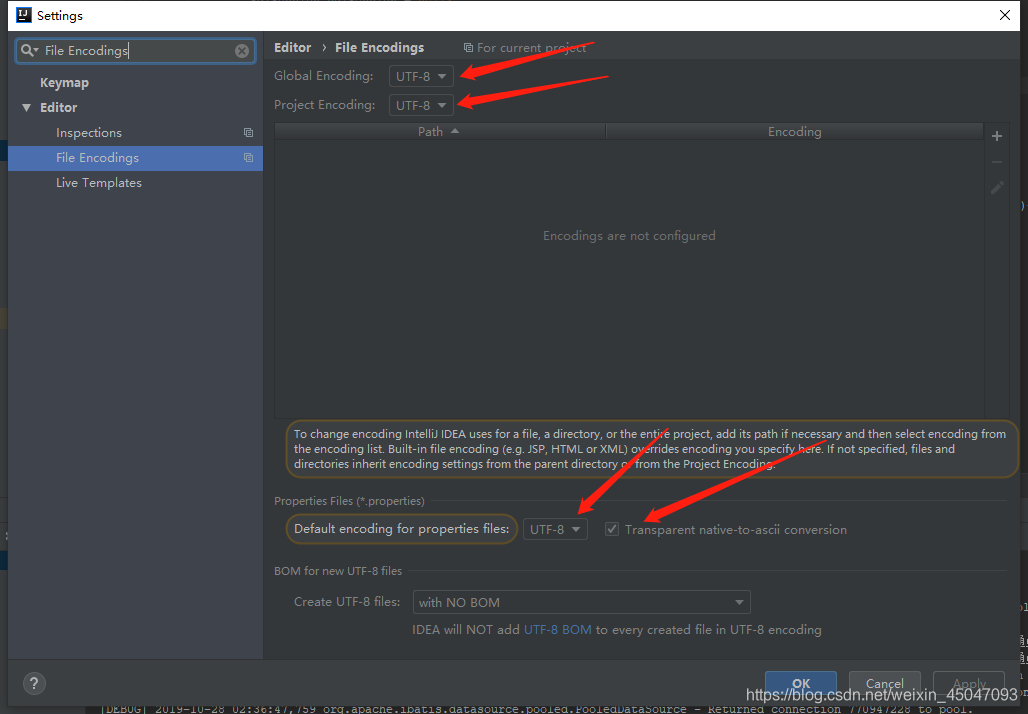Select Keymap in settings tree
Viewport: 1028px width, 714px height.
(64, 83)
